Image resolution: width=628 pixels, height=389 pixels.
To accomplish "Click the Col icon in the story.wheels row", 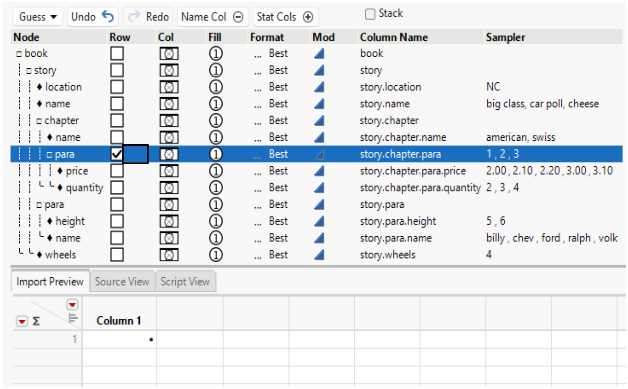I will 169,255.
